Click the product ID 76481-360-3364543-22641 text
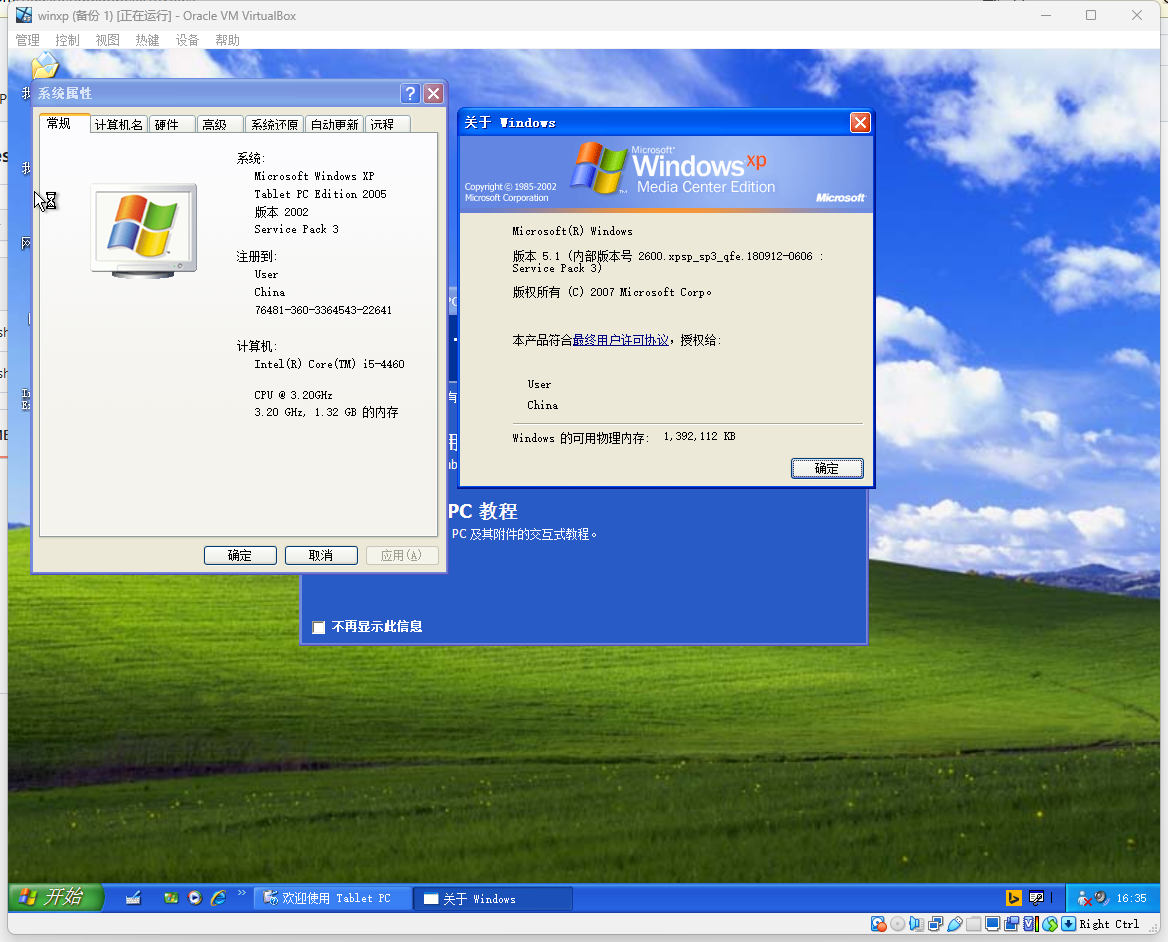Viewport: 1168px width, 942px height. click(x=323, y=311)
